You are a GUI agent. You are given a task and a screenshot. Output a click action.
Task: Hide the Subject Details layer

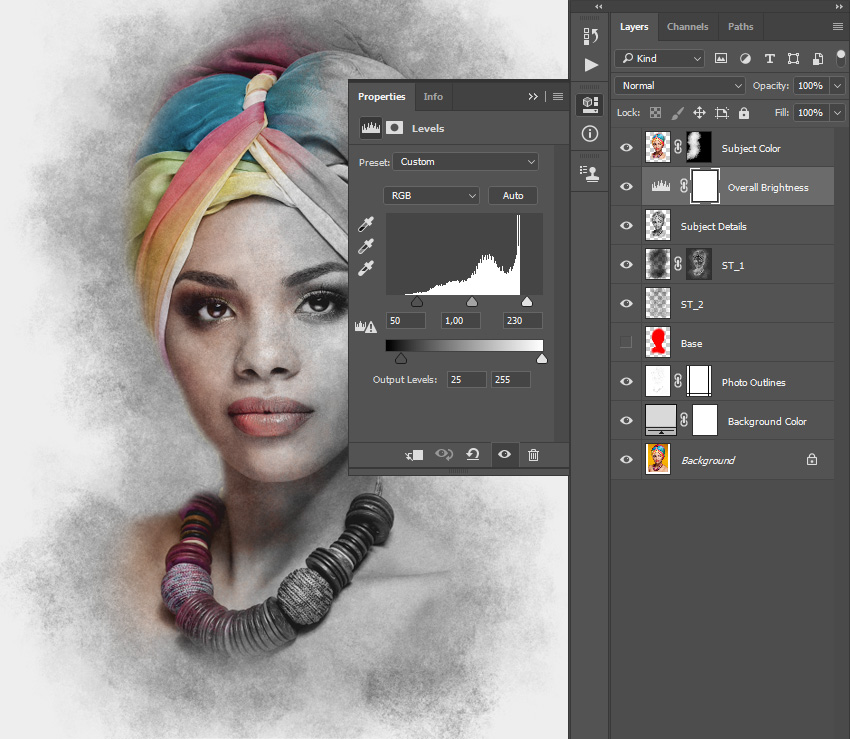[x=626, y=226]
